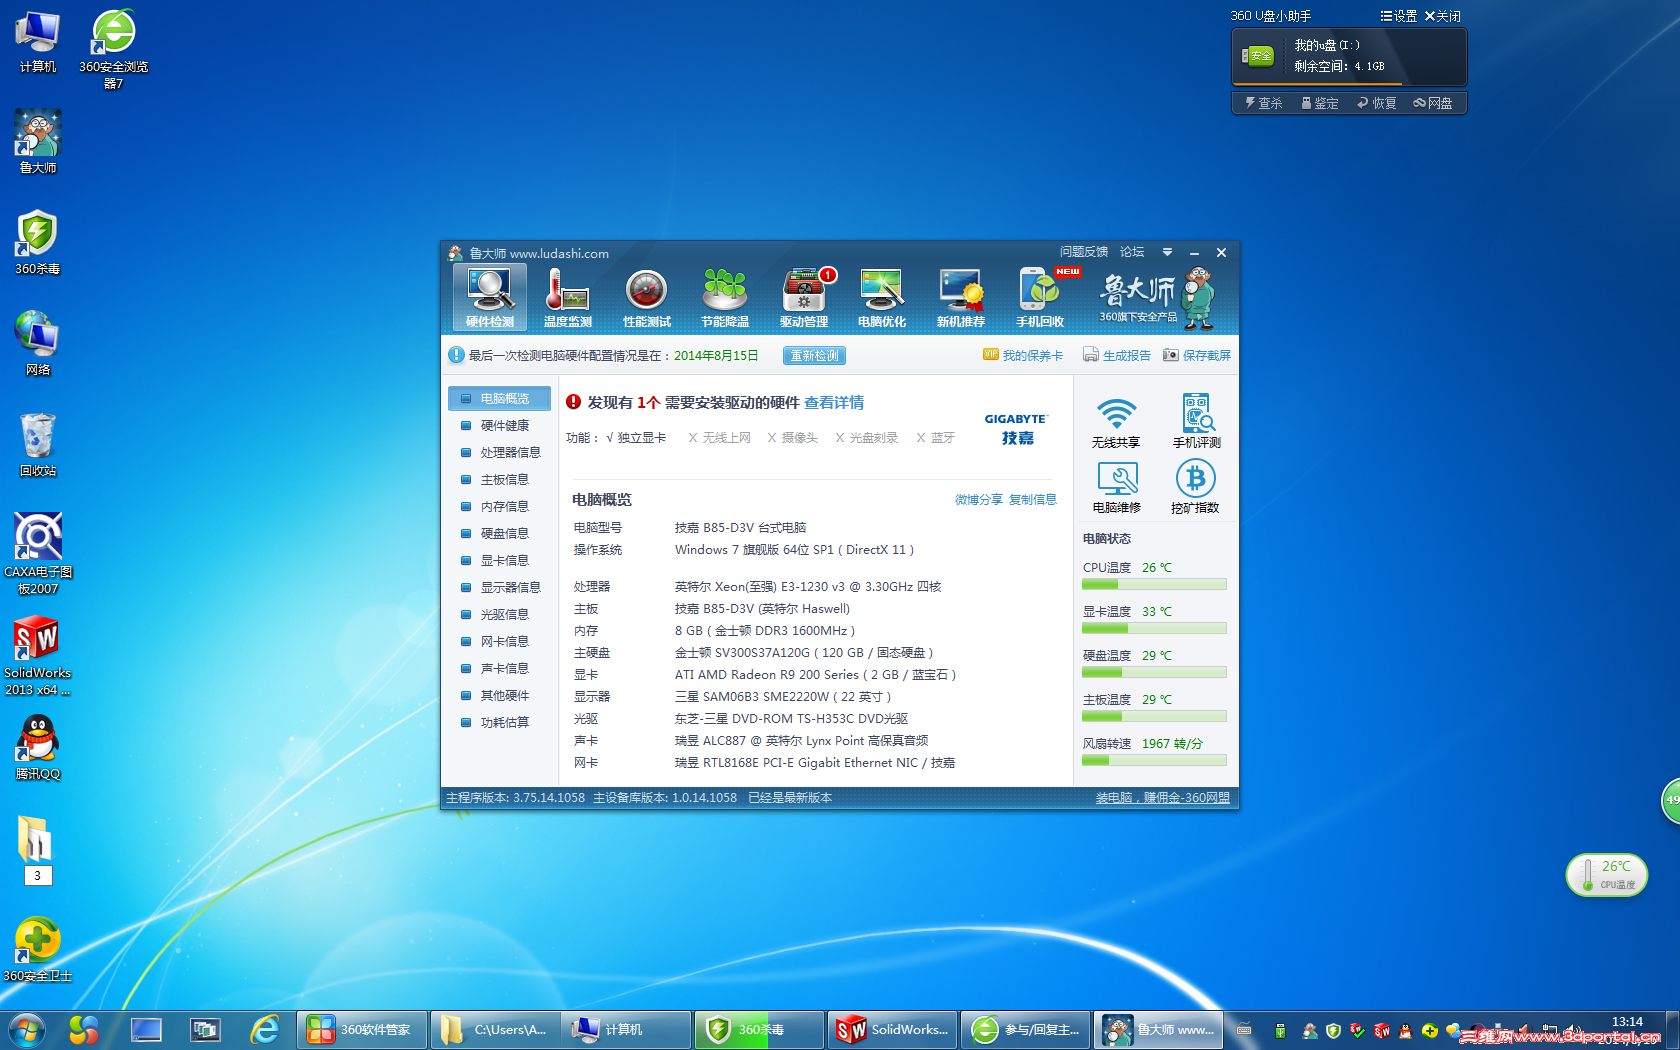The image size is (1680, 1050).
Task: Click 生成报告 to generate a report
Action: 1117,355
